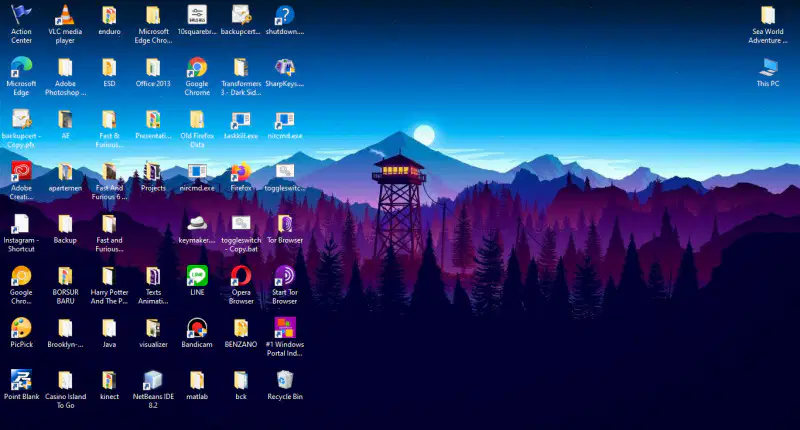Launch Google Chrome with the colorful icon

(197, 67)
